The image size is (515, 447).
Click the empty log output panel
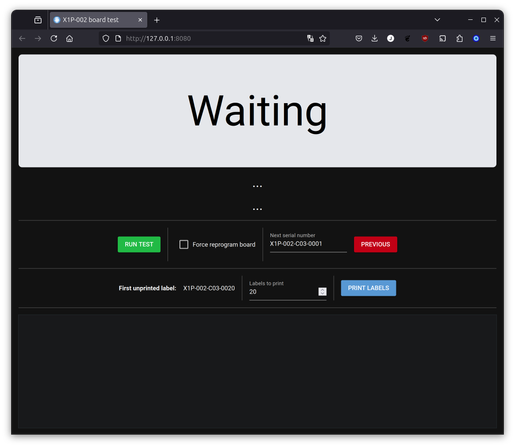[x=257, y=371]
